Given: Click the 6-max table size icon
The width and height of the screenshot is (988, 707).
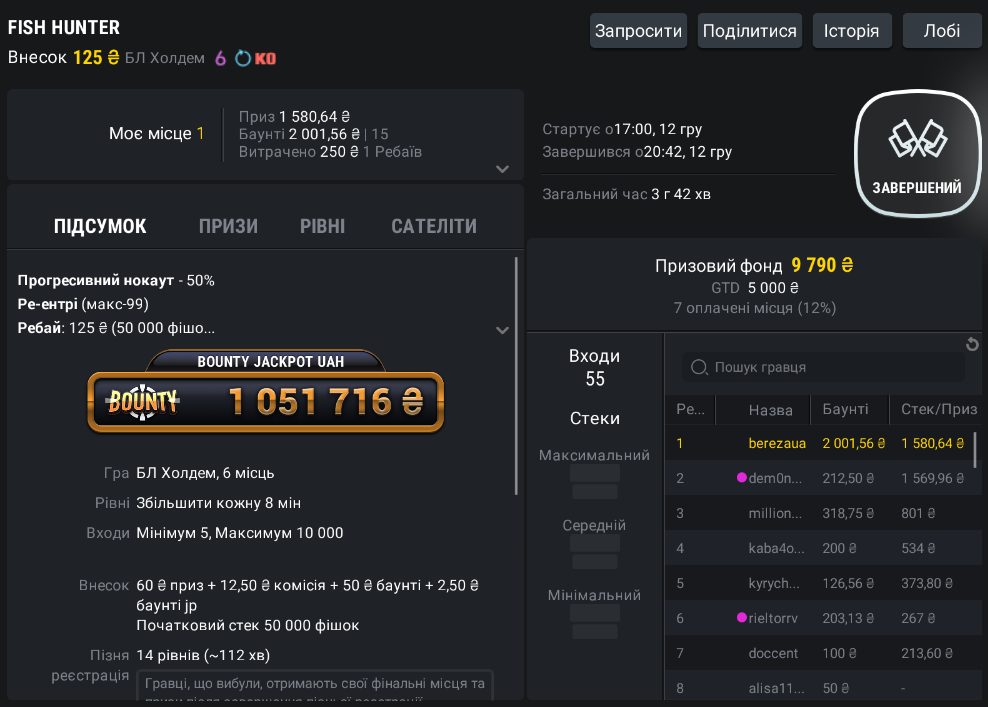Looking at the screenshot, I should pyautogui.click(x=221, y=58).
